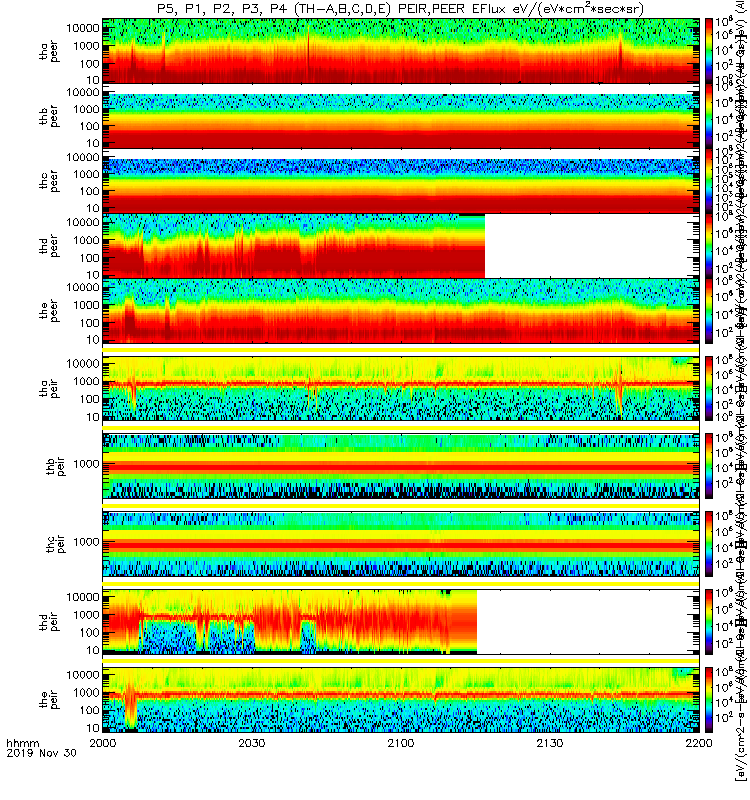
Task: Click the plot title mentioning PEIR,PEER EFlux
Action: tap(400, 9)
